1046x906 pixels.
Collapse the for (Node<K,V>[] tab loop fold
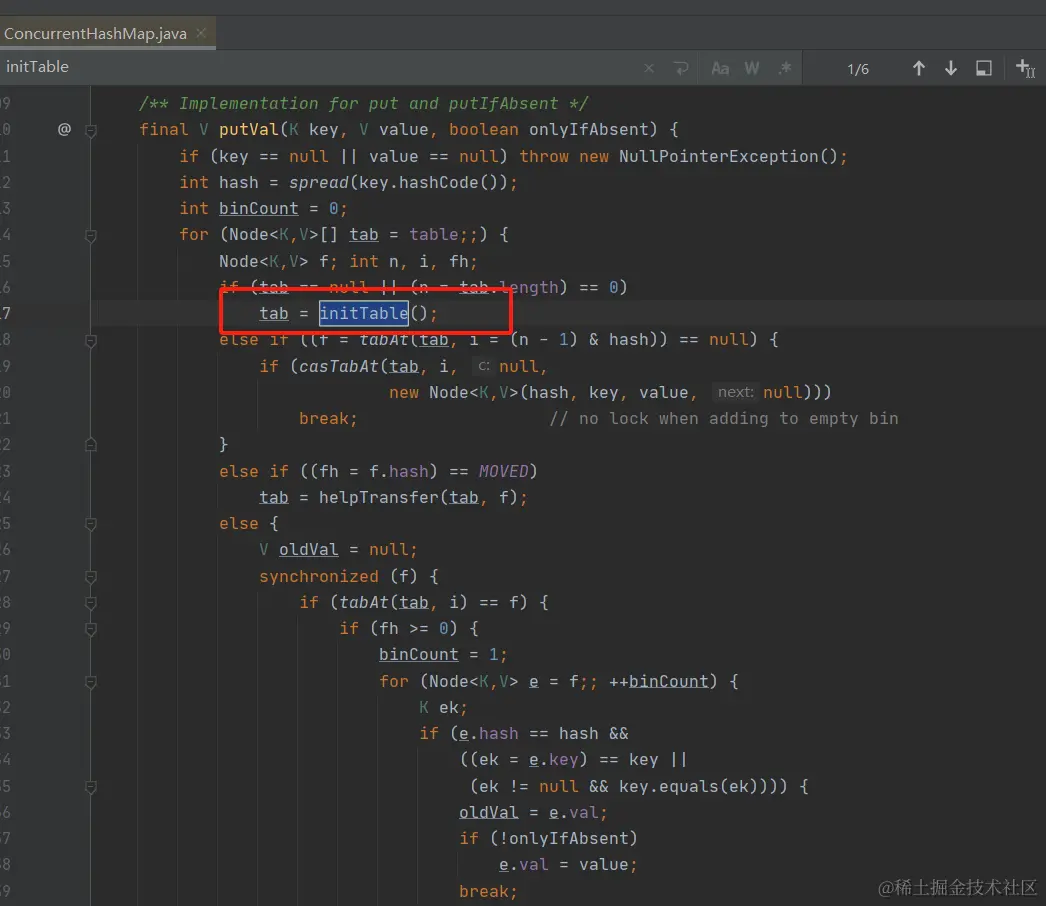click(91, 235)
